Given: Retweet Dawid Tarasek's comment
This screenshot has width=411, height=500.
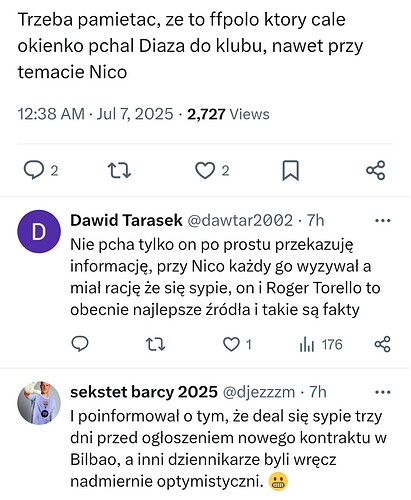Looking at the screenshot, I should tap(156, 344).
